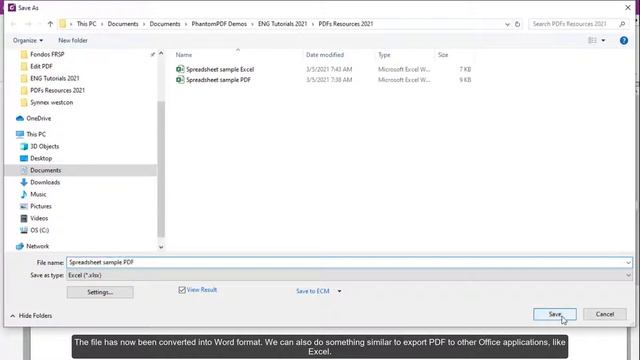Select This PC in navigation pane
Image resolution: width=640 pixels, height=360 pixels.
pos(36,134)
